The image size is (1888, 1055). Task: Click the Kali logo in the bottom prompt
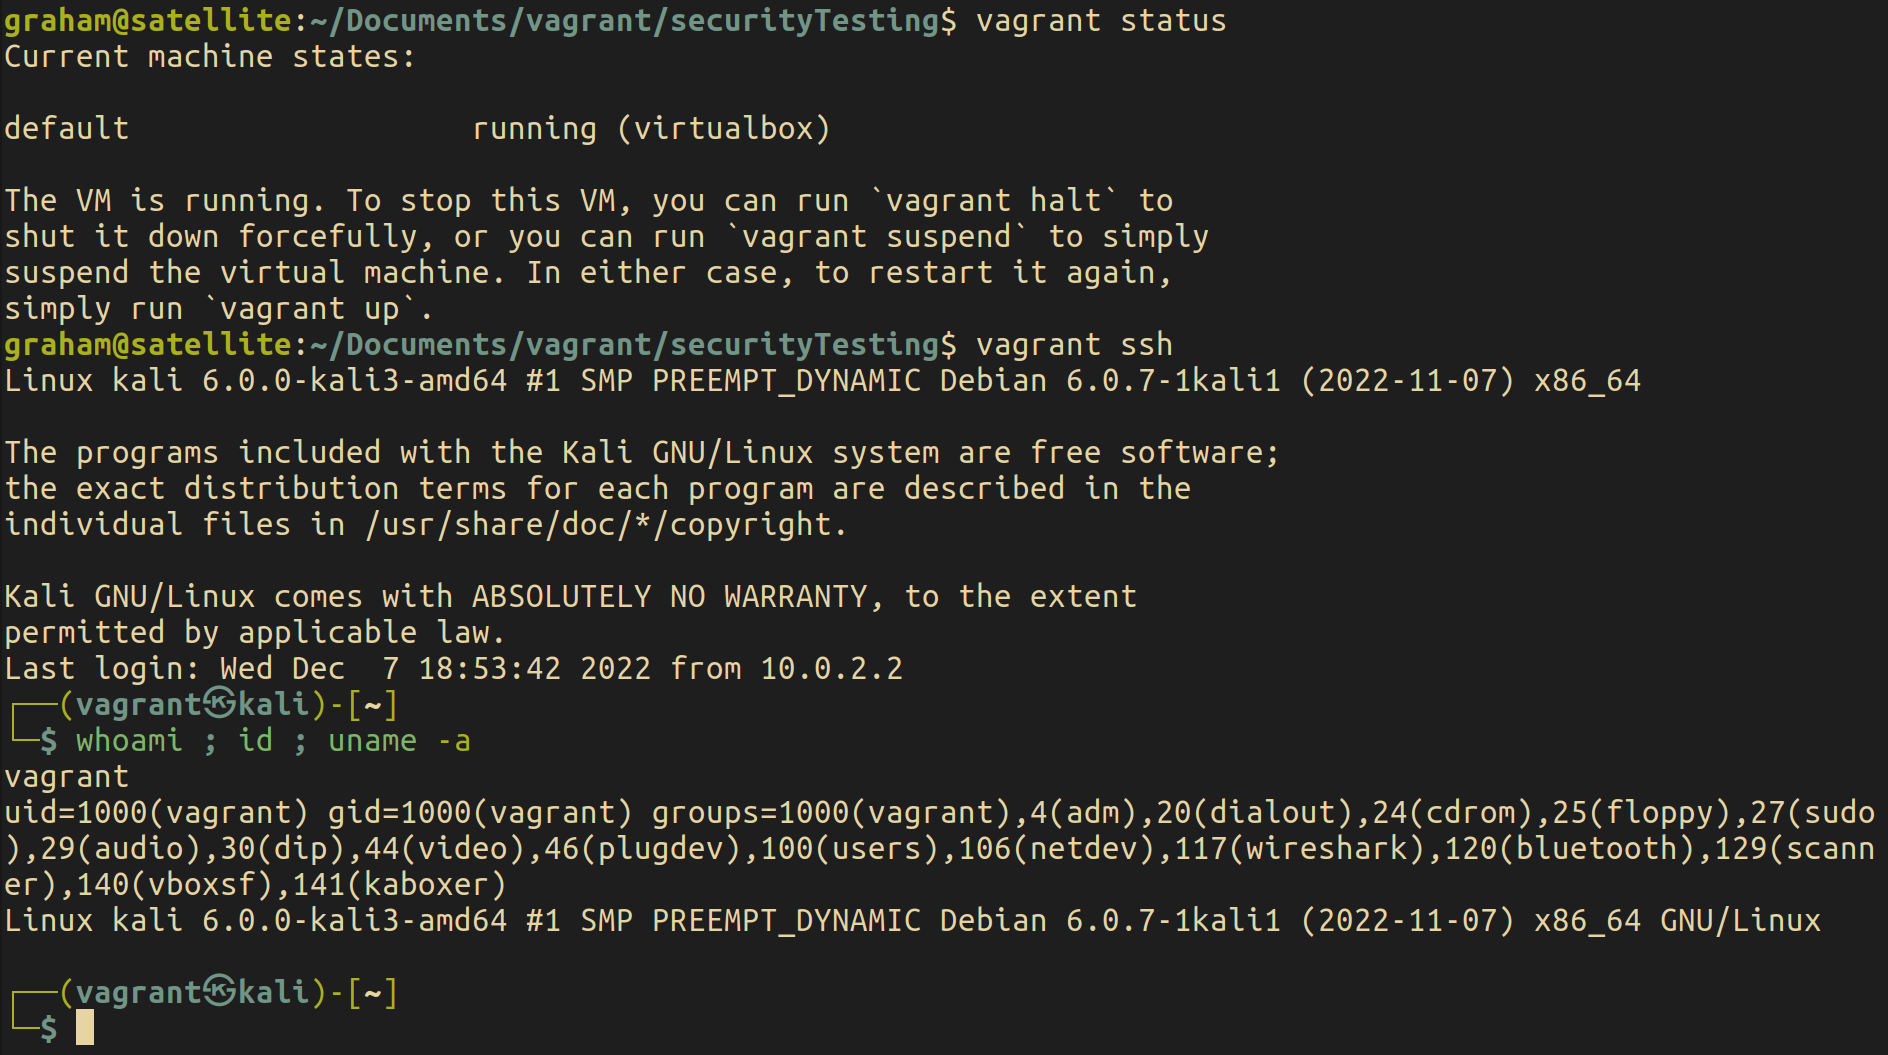220,992
